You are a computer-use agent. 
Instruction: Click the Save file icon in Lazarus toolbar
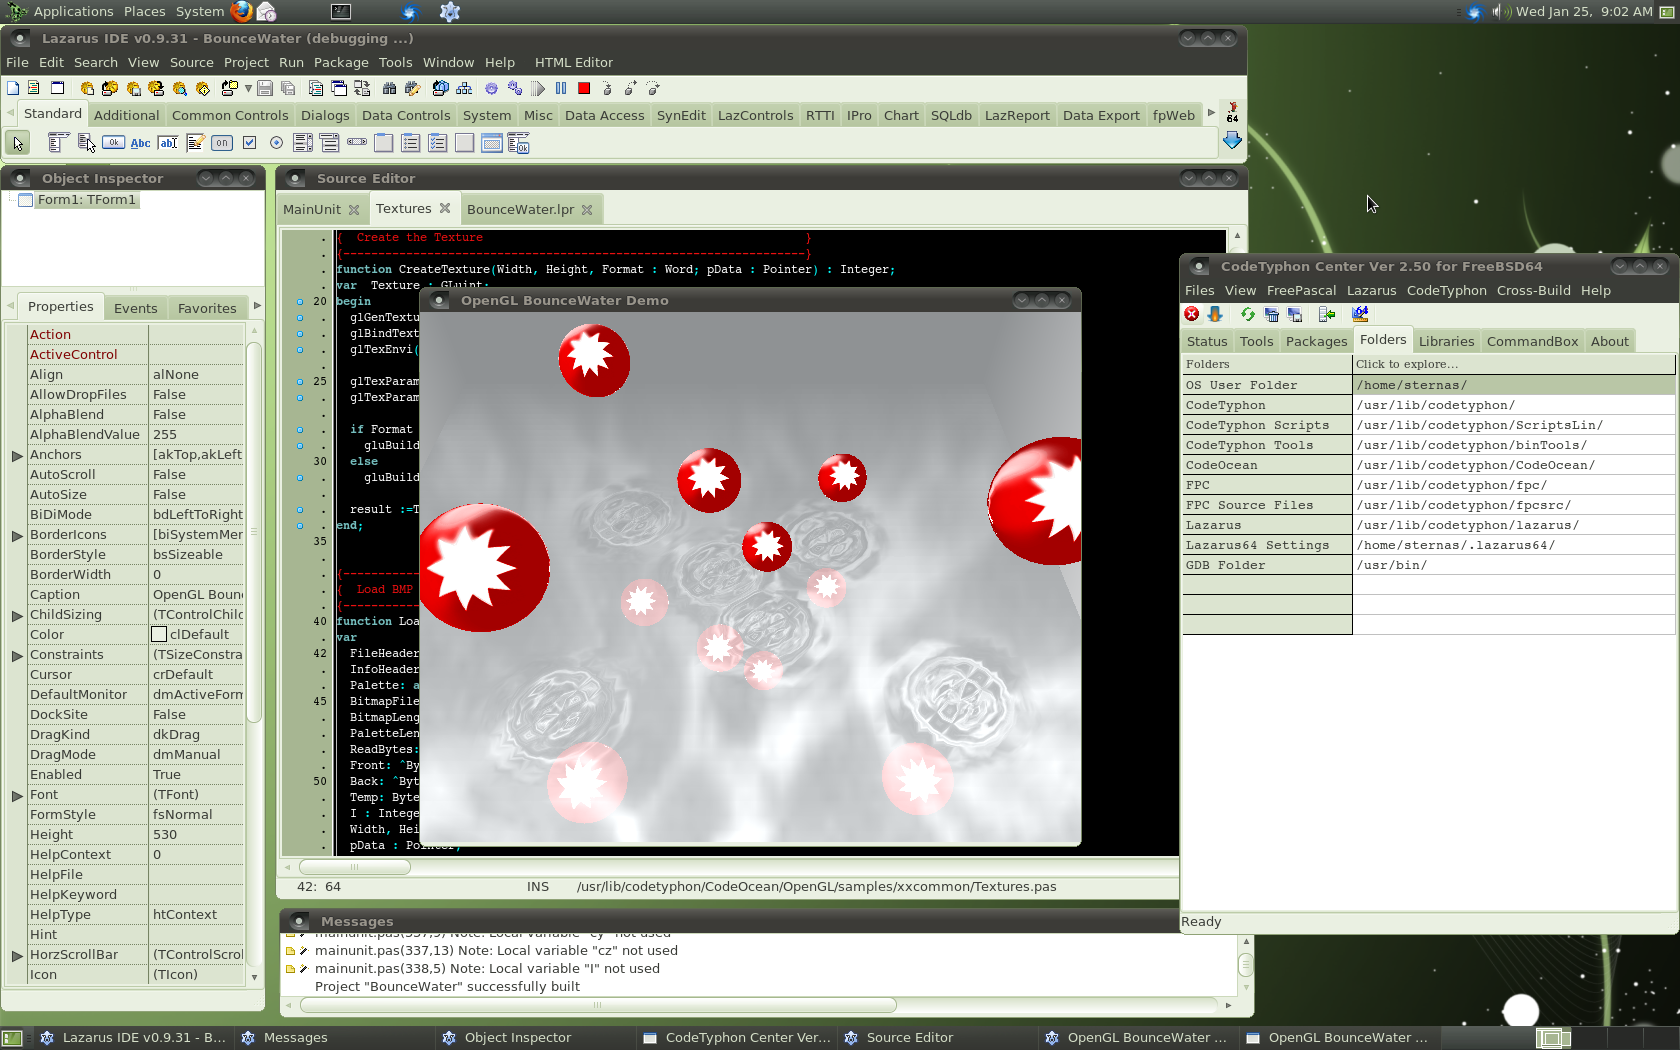(265, 88)
